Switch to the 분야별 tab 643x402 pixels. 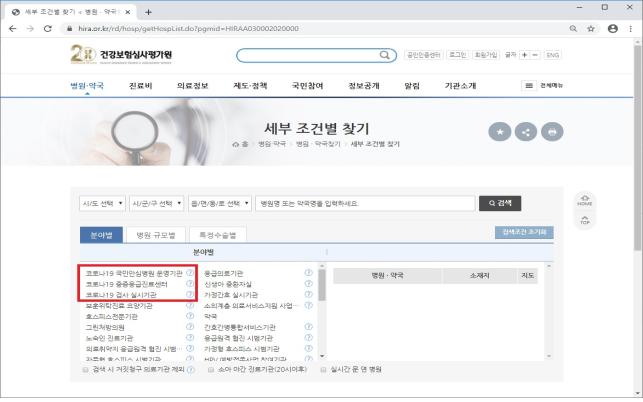pos(101,235)
